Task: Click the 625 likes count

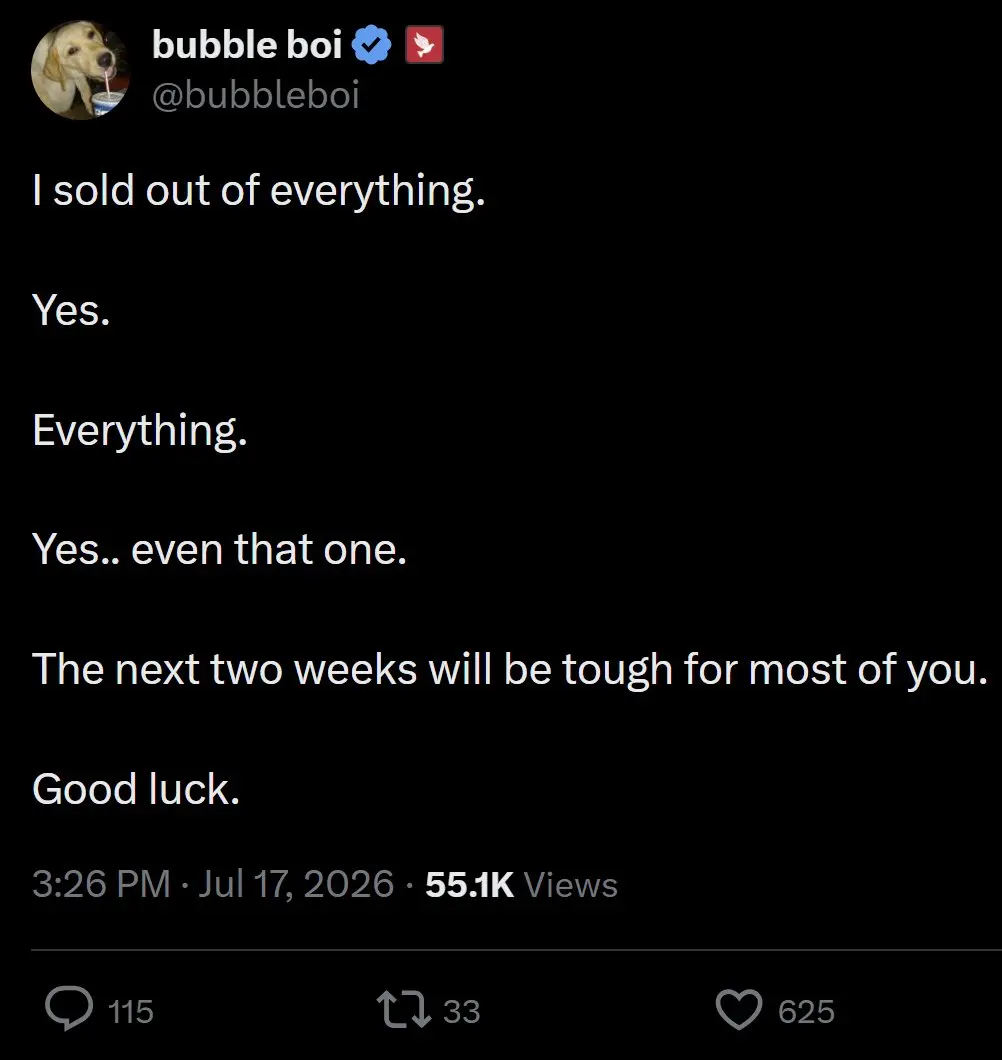Action: click(x=806, y=1011)
